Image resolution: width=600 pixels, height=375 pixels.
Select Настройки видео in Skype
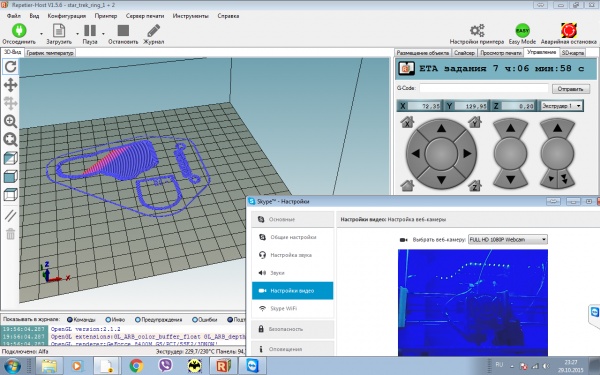coord(293,291)
